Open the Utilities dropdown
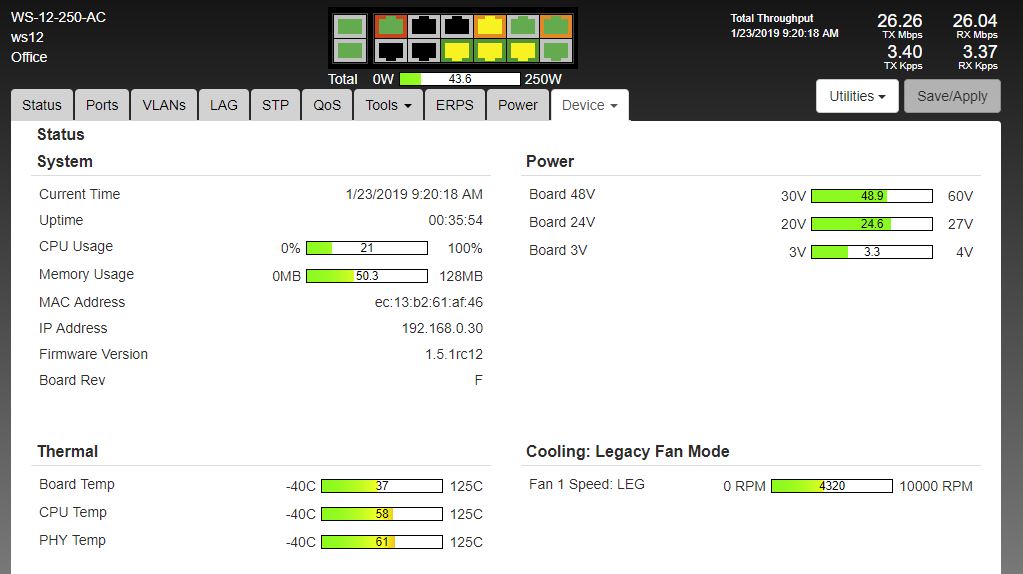Image resolution: width=1023 pixels, height=574 pixels. 857,96
